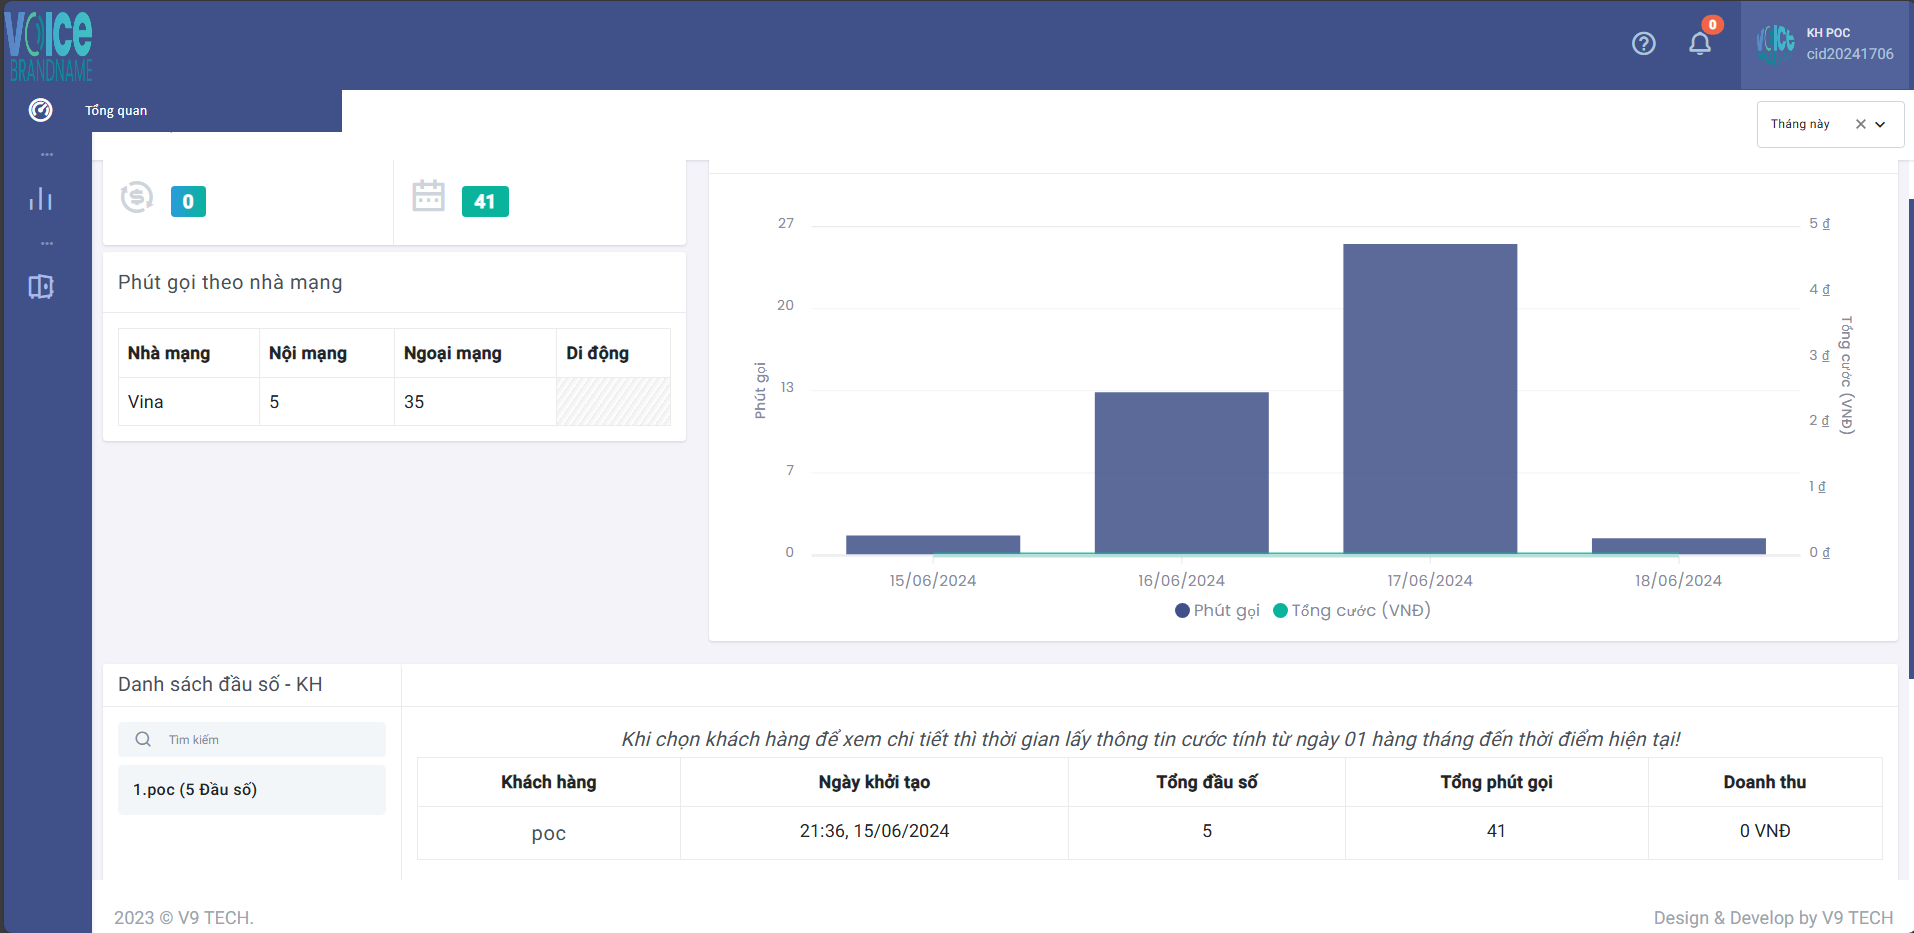The height and width of the screenshot is (933, 1914).
Task: Click the Tổng phút gọi column header
Action: pyautogui.click(x=1495, y=782)
